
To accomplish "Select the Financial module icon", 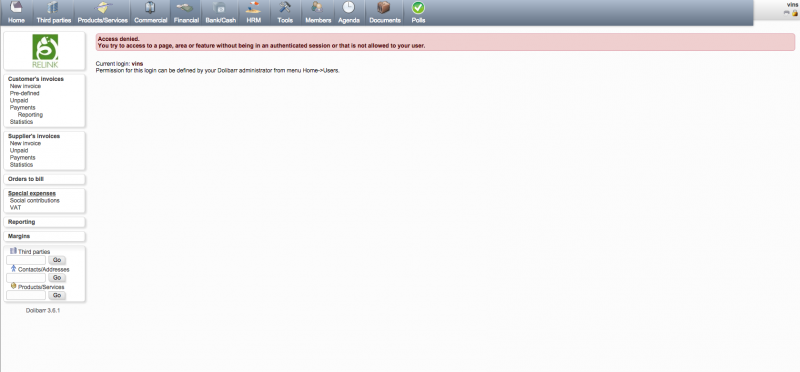I will [186, 8].
